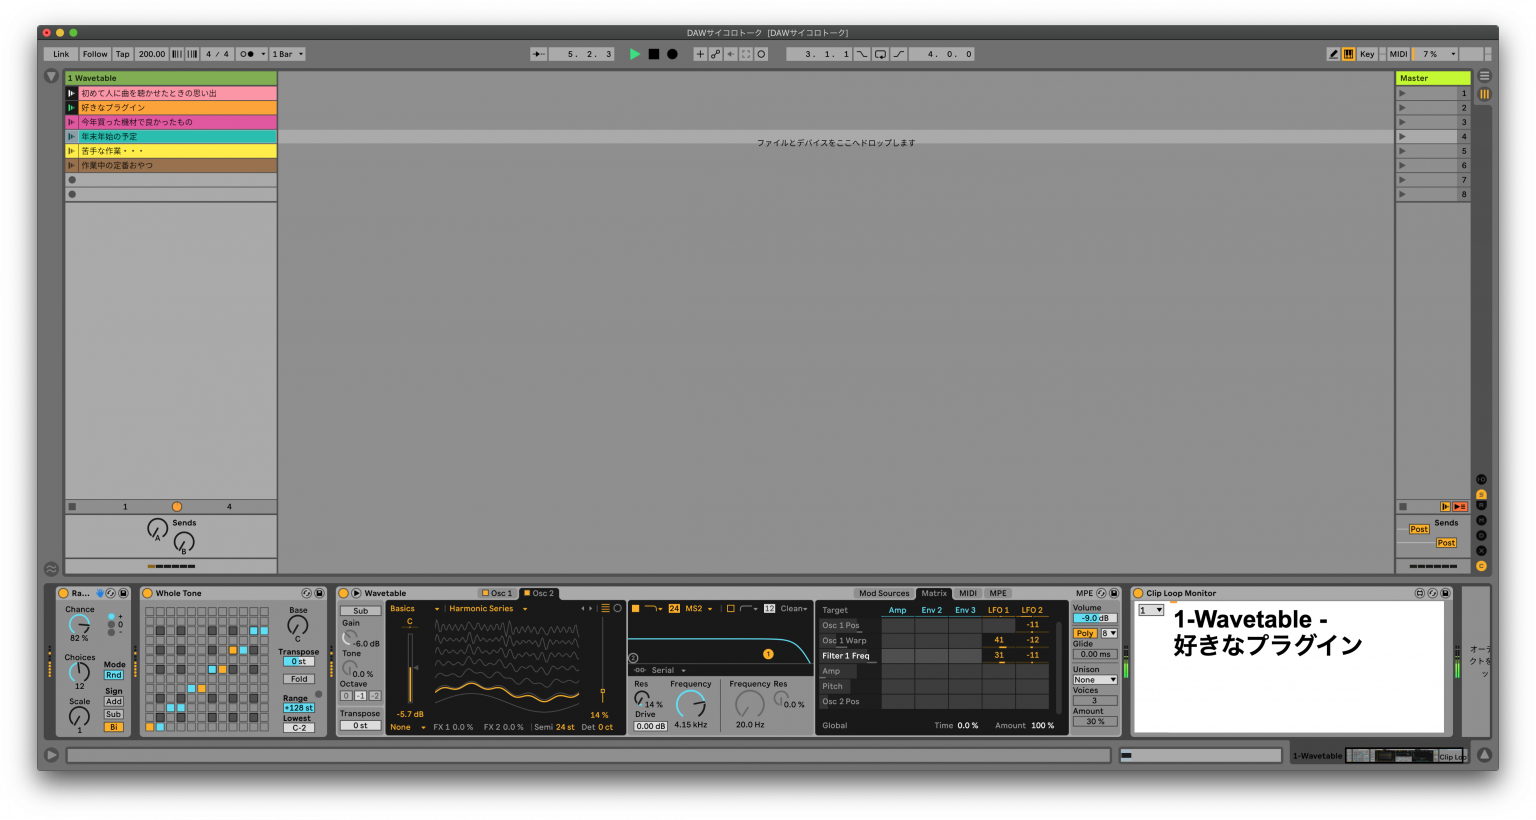
Task: Open Clip Loop Monitor 1 dropdown
Action: [x=1151, y=610]
